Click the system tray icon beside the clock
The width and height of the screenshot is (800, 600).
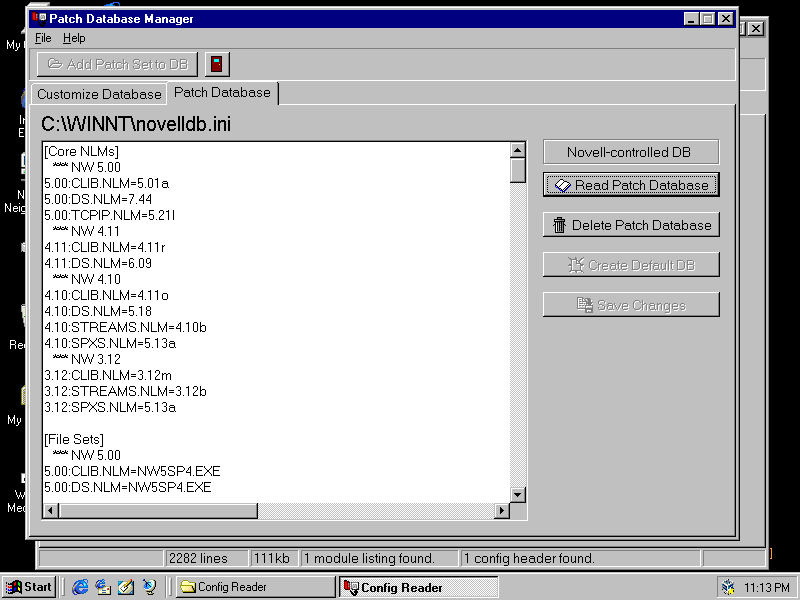[x=728, y=588]
